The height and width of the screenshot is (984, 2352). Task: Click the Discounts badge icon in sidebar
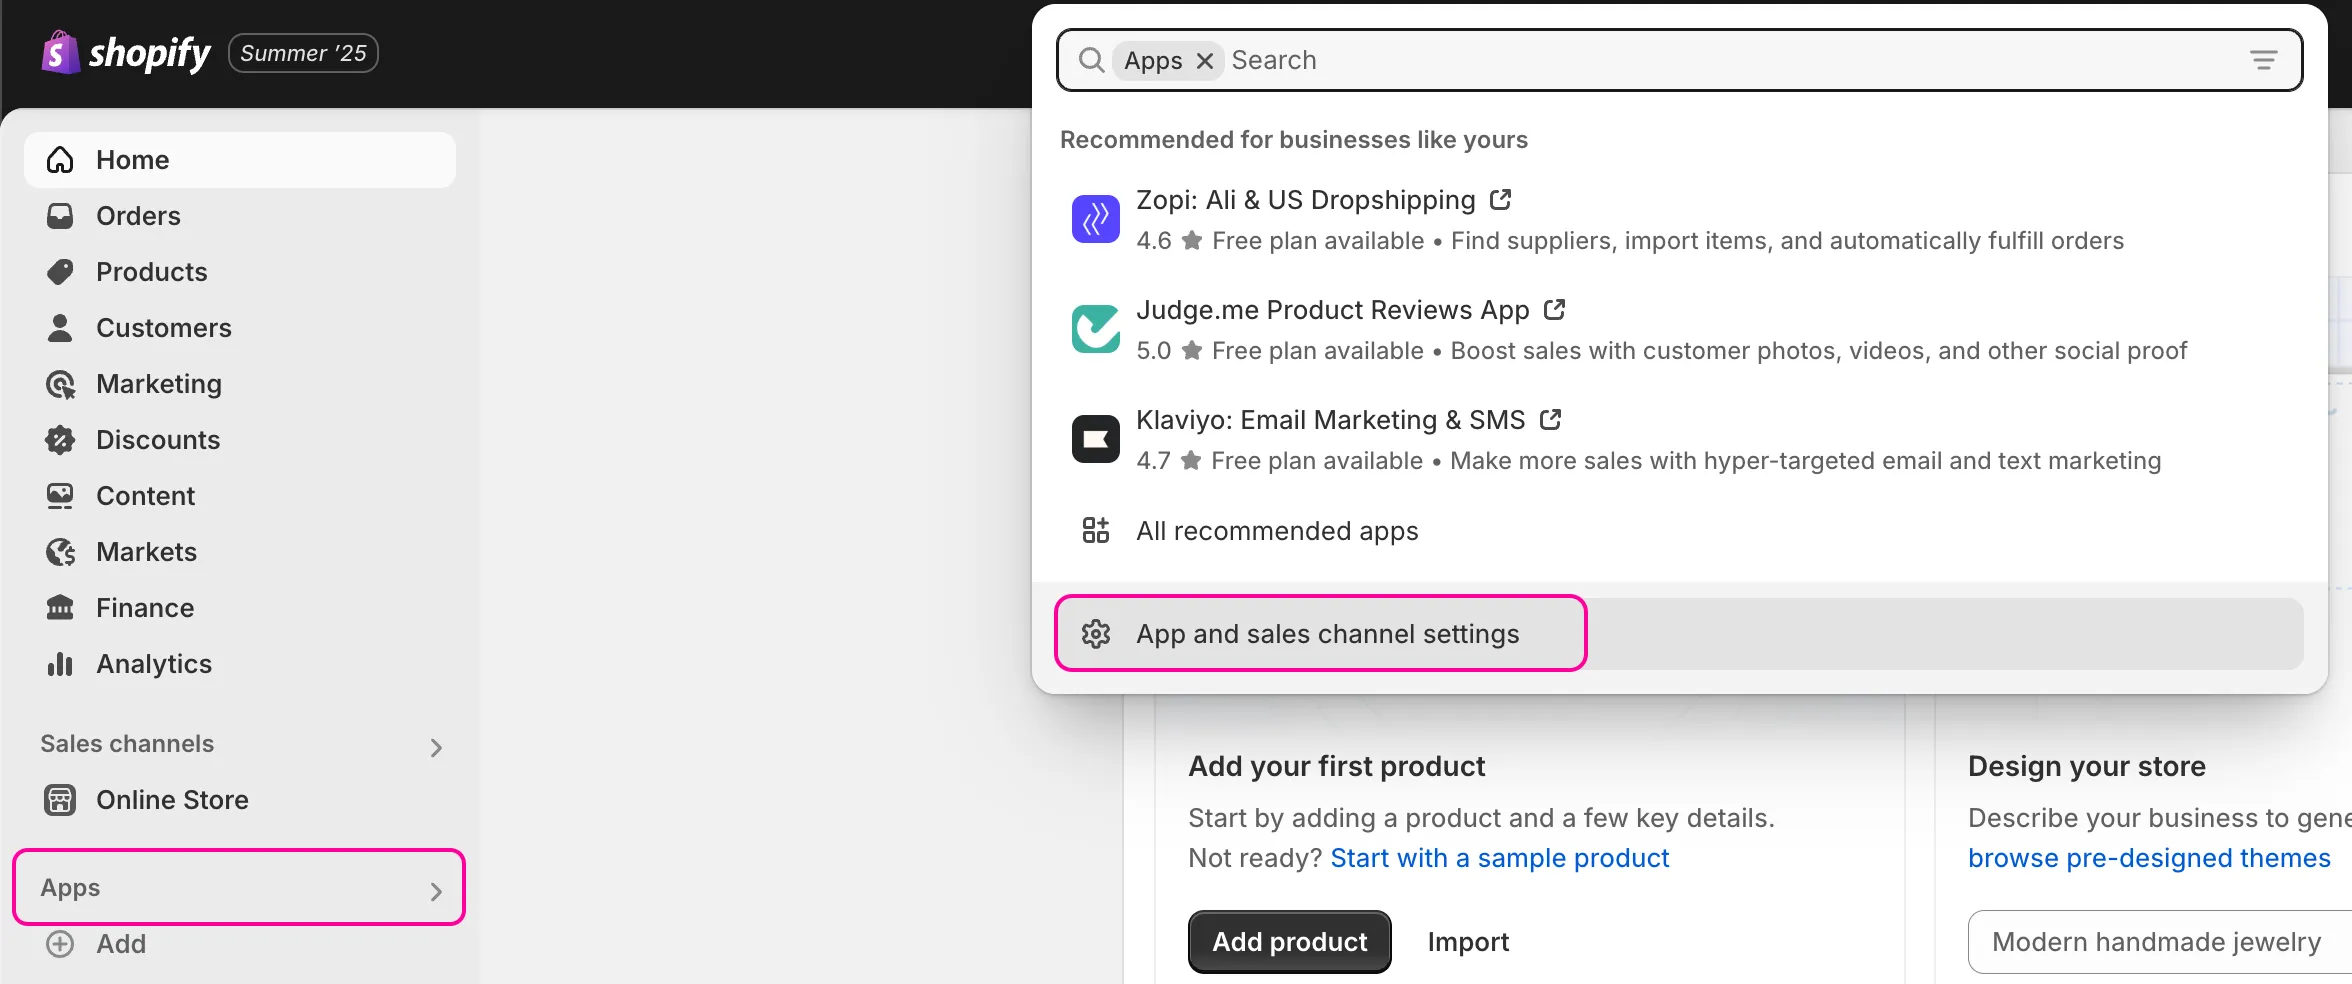(x=60, y=440)
